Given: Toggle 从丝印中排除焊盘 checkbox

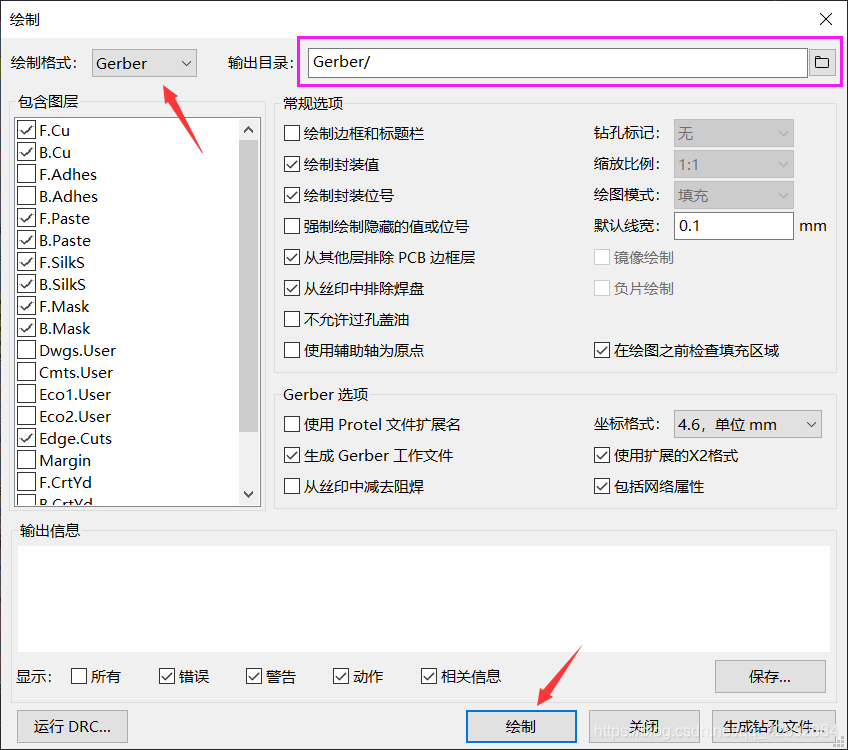Looking at the screenshot, I should (x=292, y=288).
